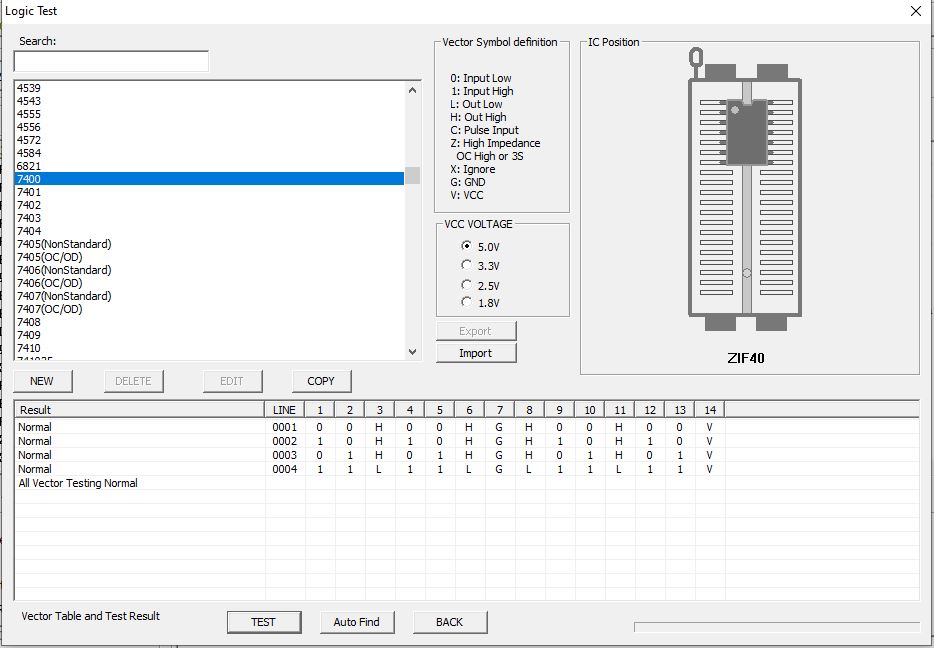Click the DELETE button
934x648 pixels.
click(x=133, y=381)
